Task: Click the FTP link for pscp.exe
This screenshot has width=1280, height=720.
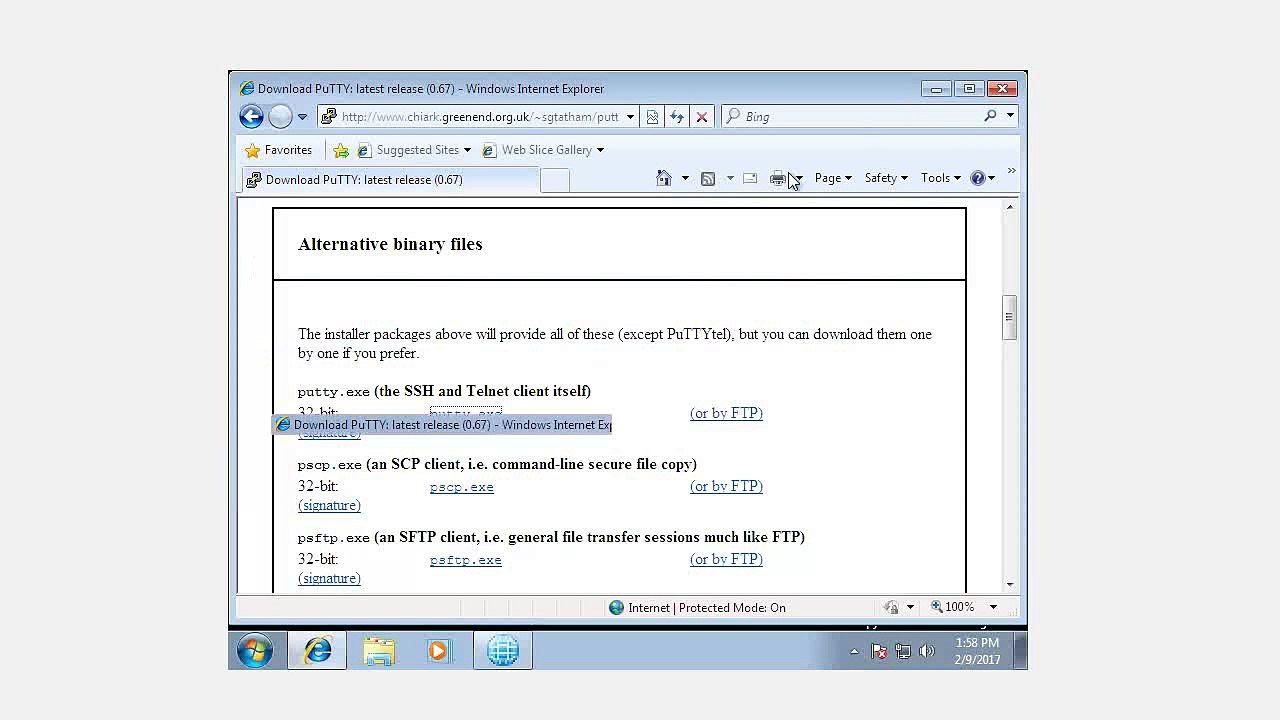Action: click(x=726, y=486)
